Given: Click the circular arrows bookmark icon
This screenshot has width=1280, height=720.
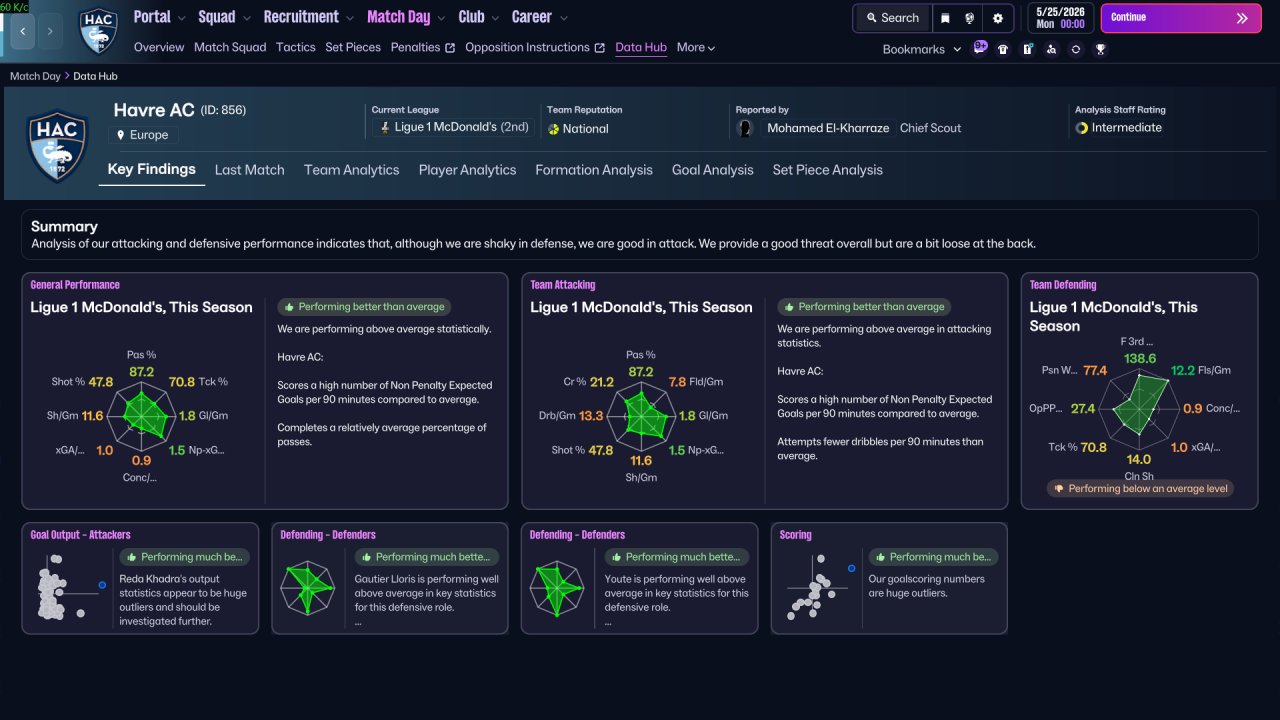Looking at the screenshot, I should 1076,49.
